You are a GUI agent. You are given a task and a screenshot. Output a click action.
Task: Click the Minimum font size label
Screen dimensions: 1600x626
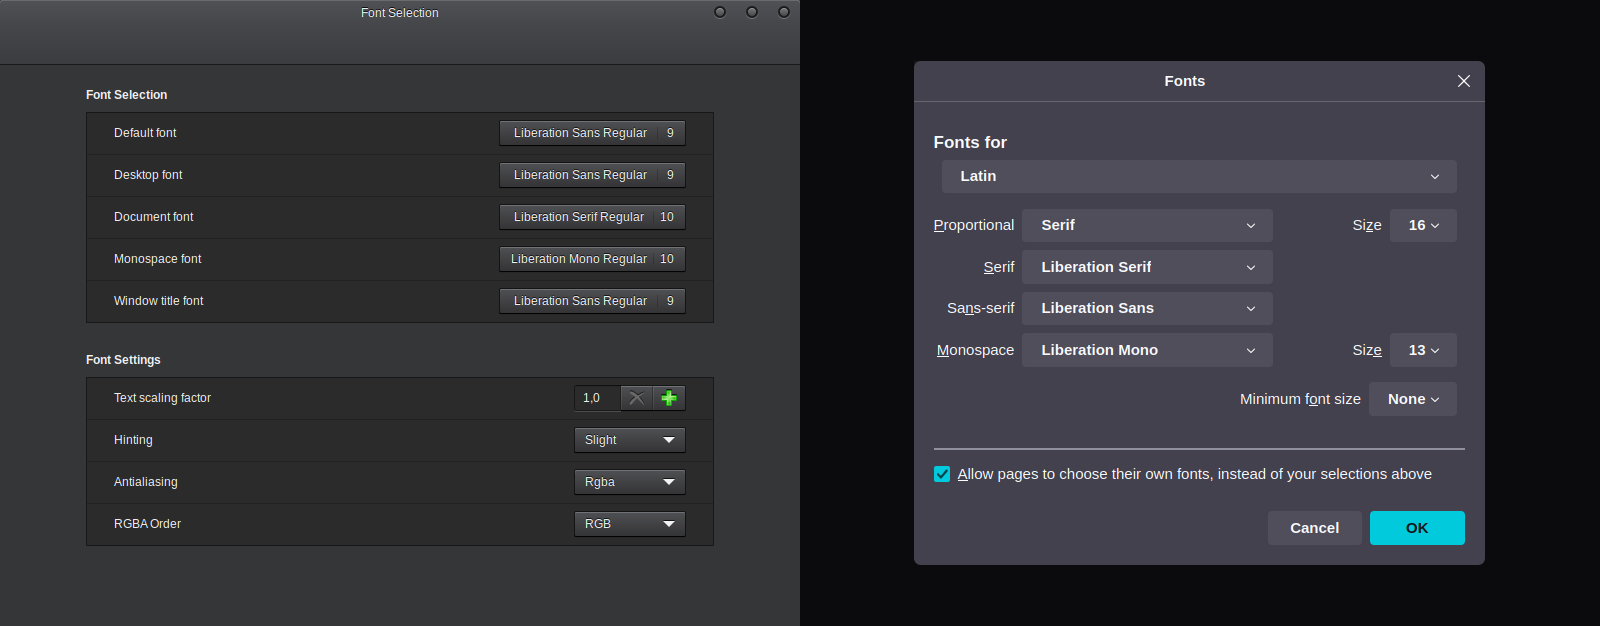click(1300, 399)
